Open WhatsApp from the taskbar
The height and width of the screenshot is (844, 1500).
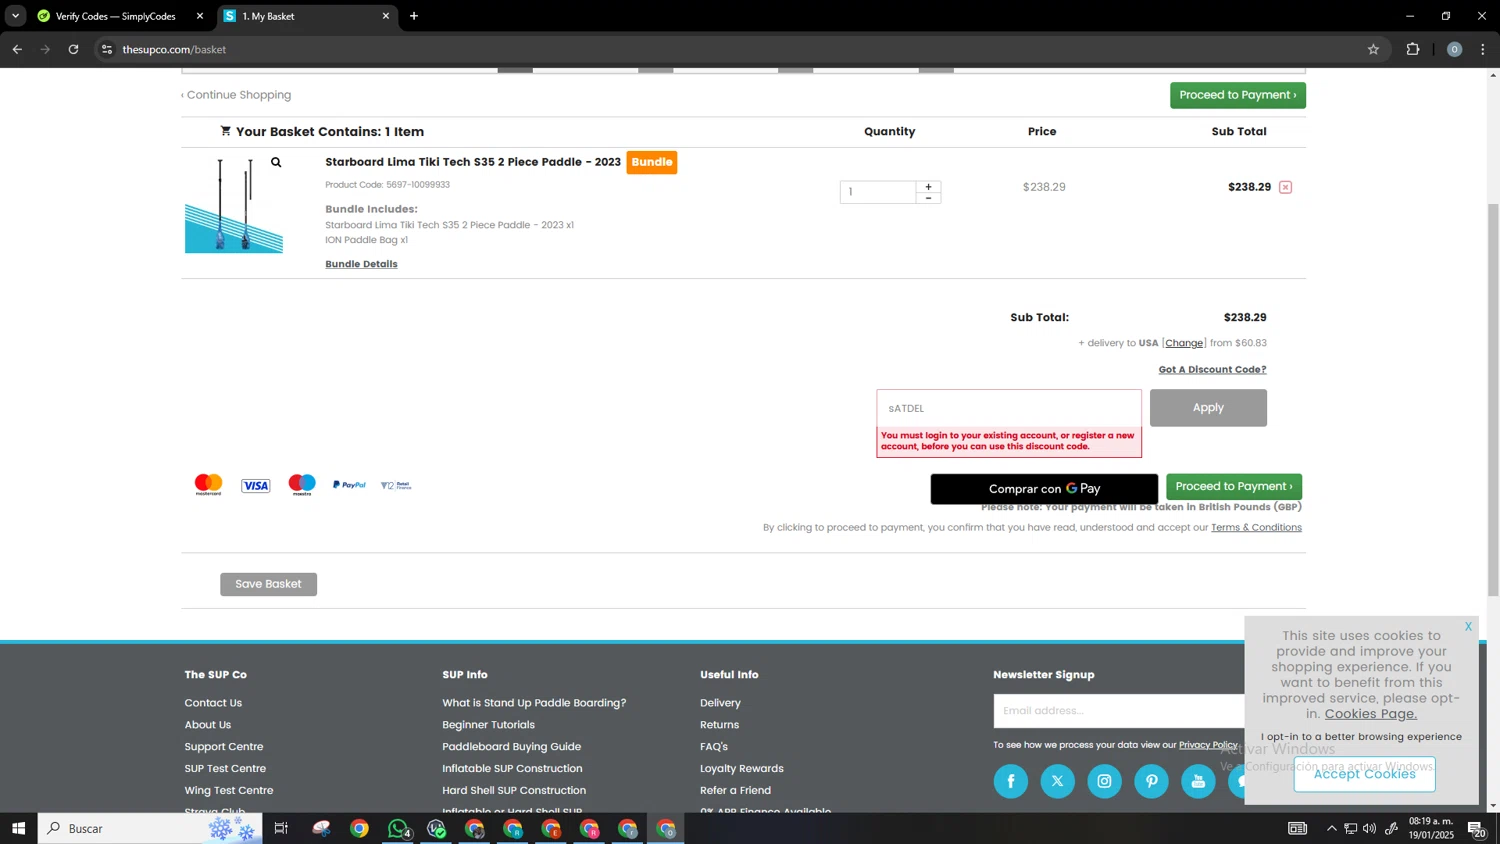[398, 828]
